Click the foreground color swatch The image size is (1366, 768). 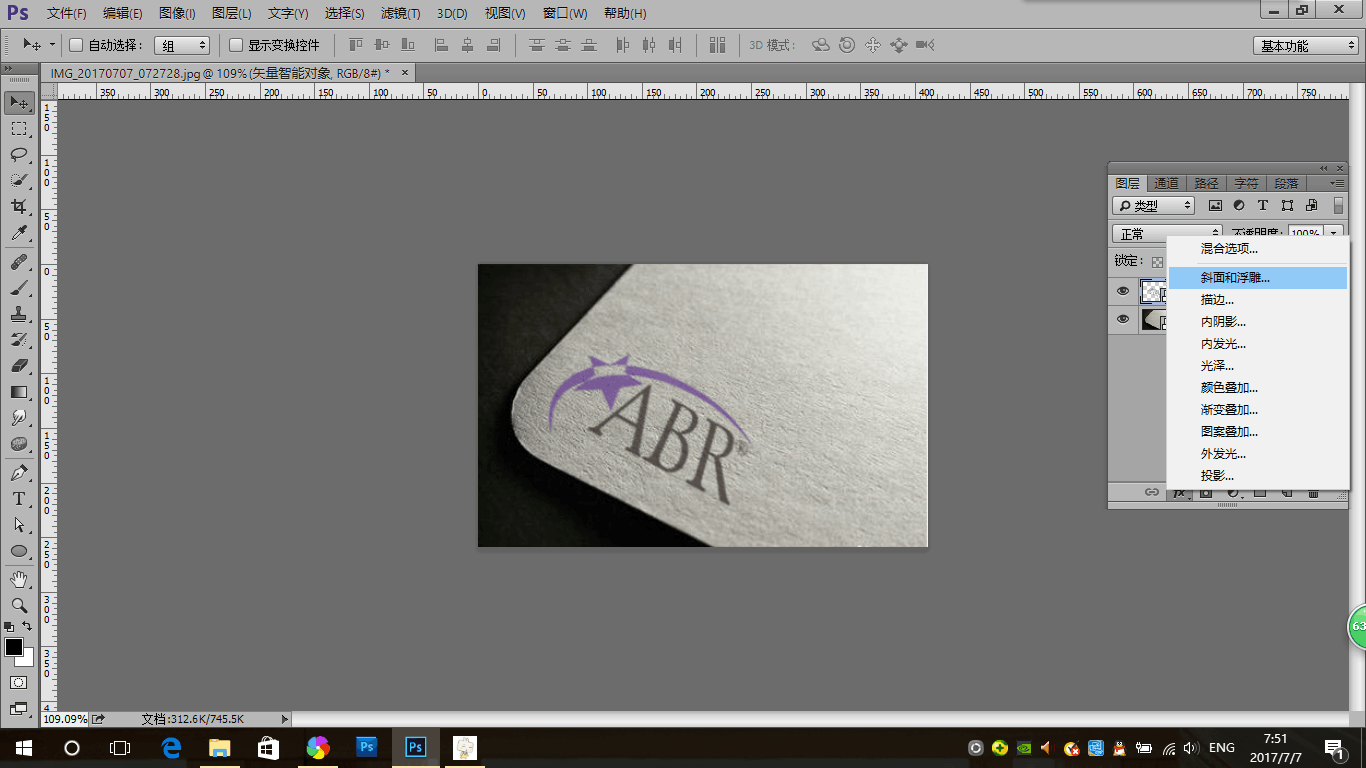pyautogui.click(x=14, y=648)
